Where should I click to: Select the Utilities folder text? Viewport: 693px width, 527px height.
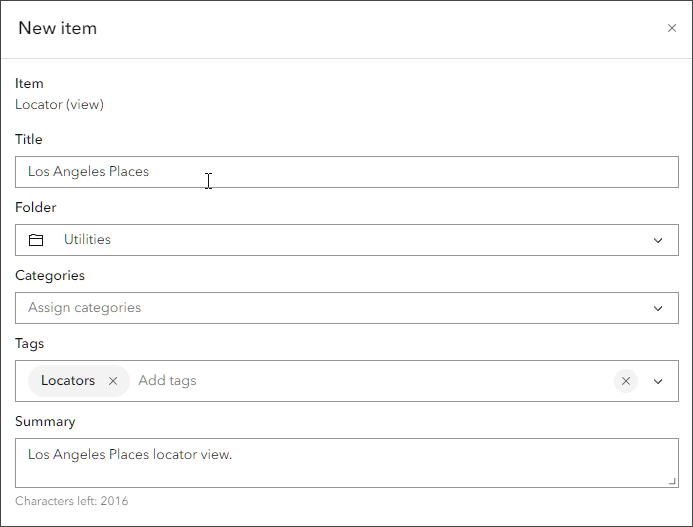click(87, 240)
